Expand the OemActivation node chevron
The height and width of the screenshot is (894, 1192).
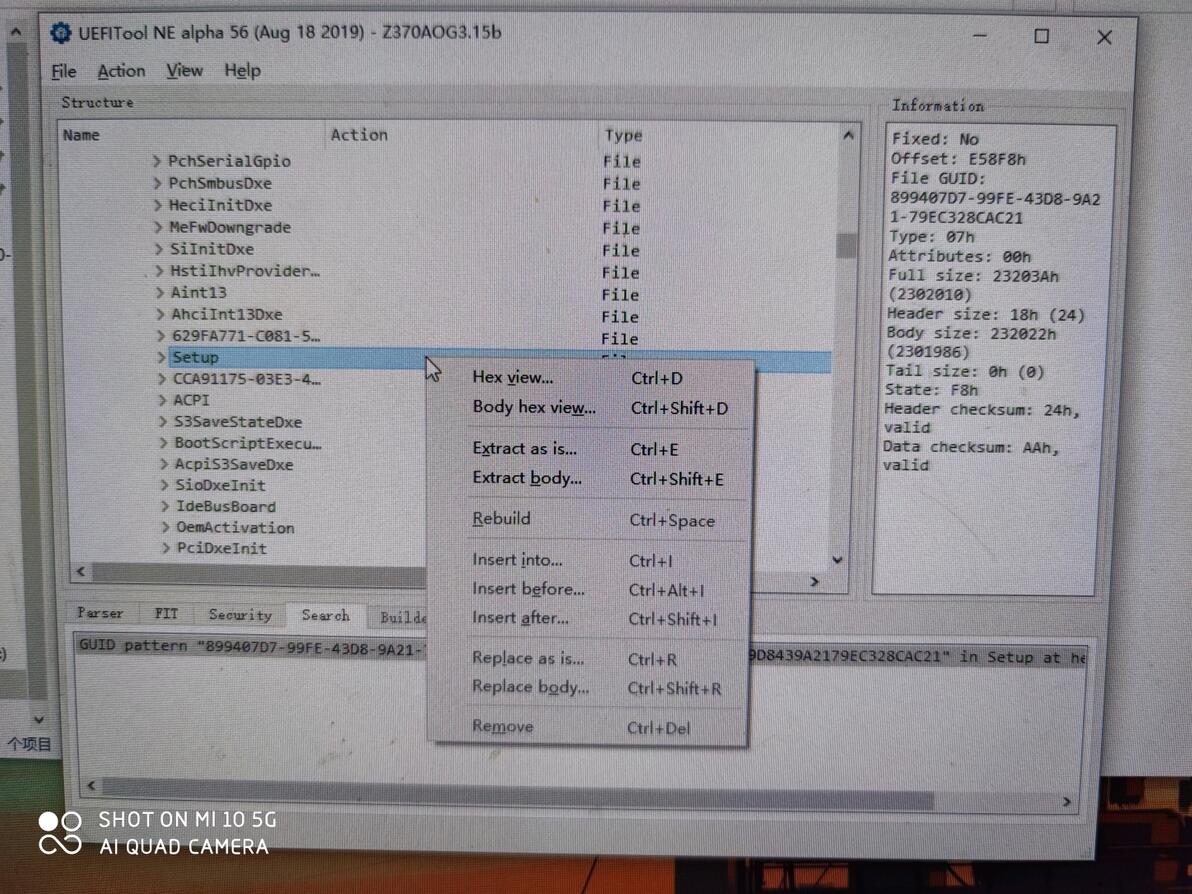click(165, 527)
